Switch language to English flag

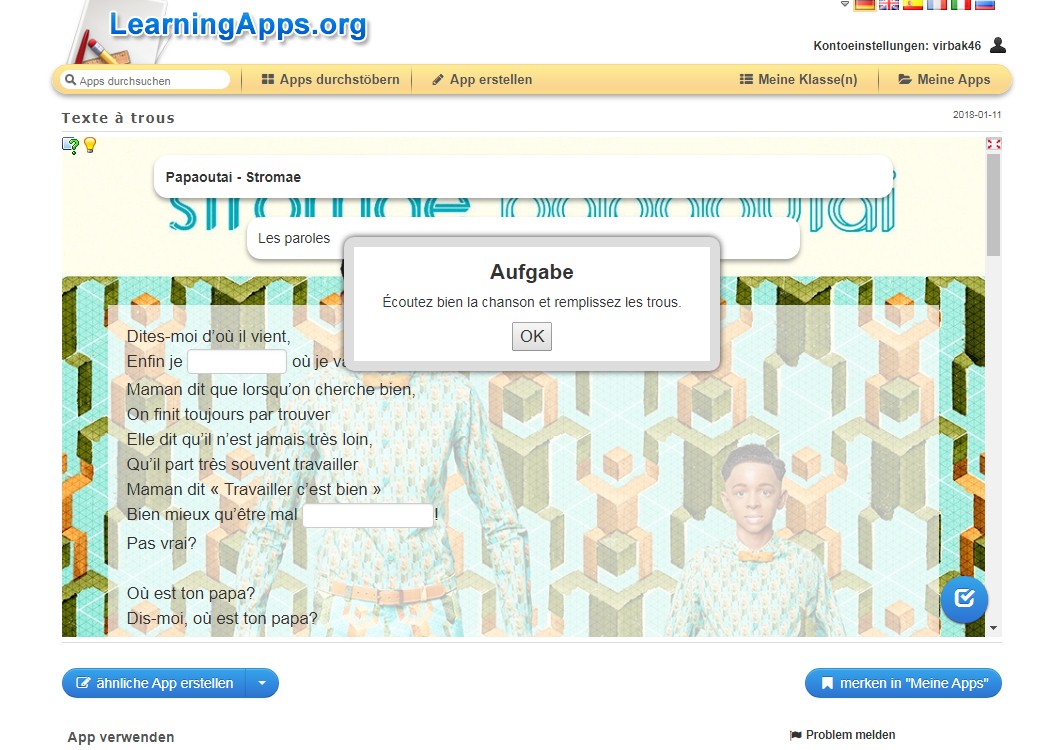[889, 4]
